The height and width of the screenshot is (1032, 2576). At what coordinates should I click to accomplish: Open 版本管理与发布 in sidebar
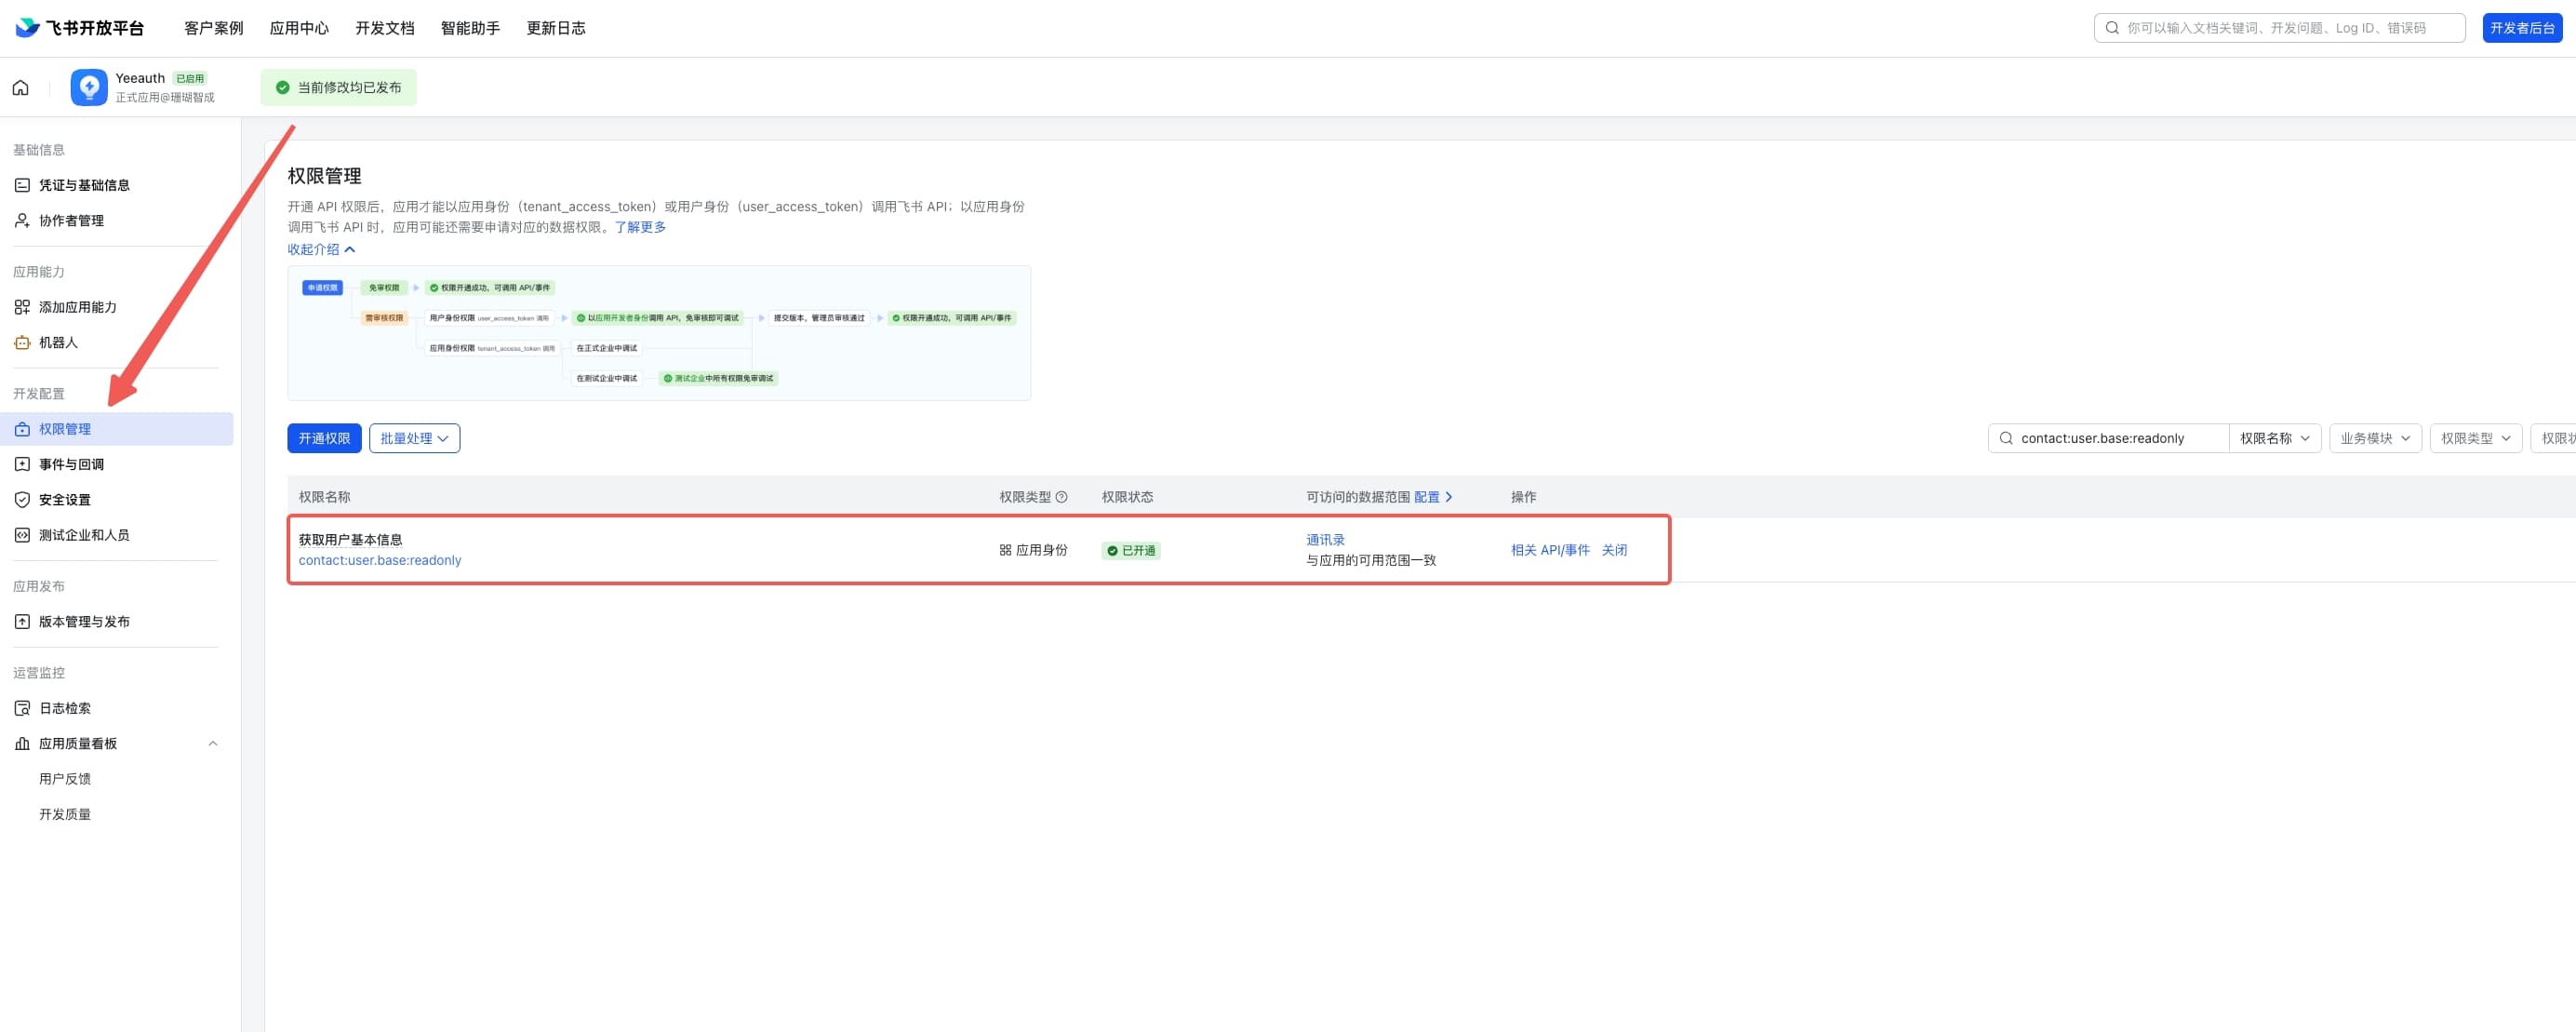point(84,622)
